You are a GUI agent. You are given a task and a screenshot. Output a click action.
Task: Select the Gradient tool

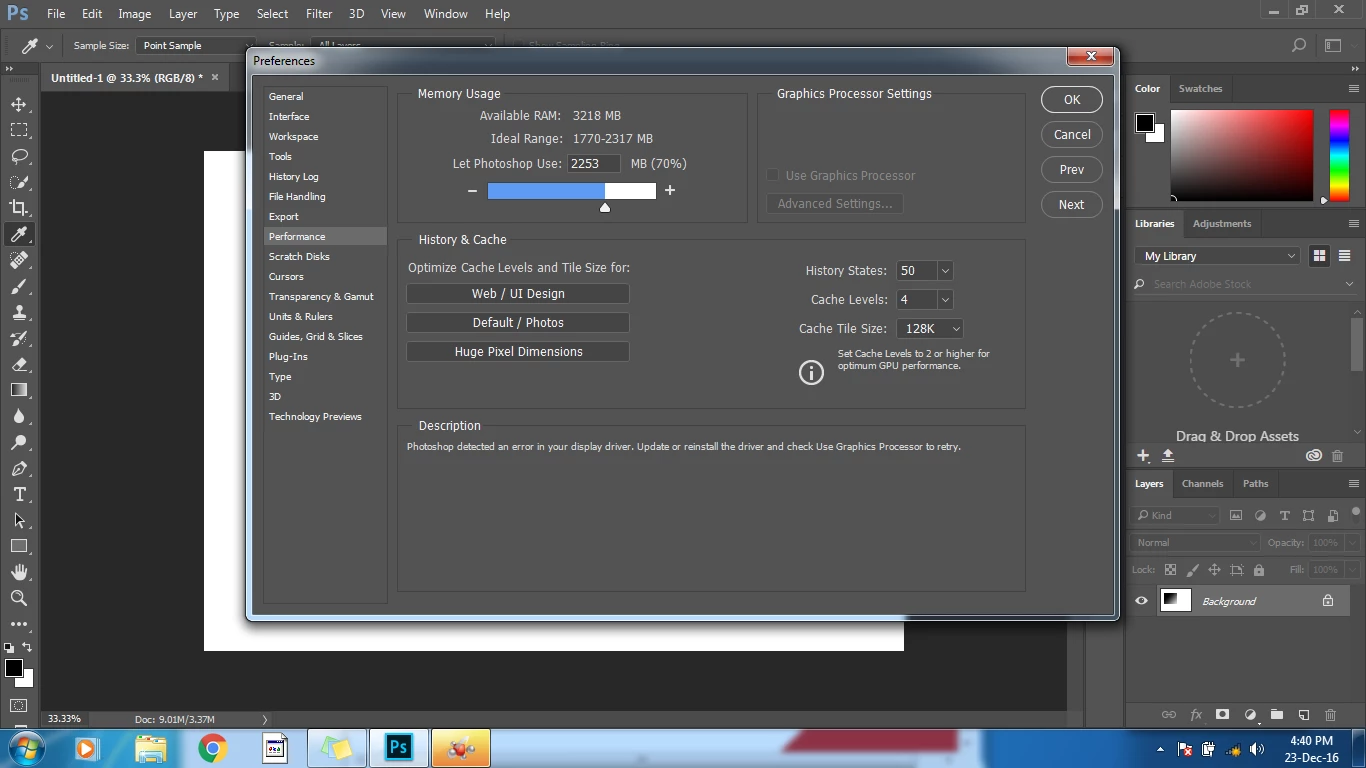click(19, 390)
